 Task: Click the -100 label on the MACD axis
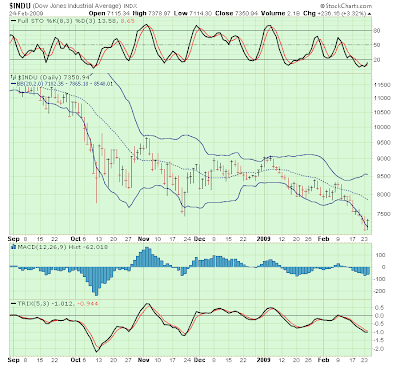(380, 279)
